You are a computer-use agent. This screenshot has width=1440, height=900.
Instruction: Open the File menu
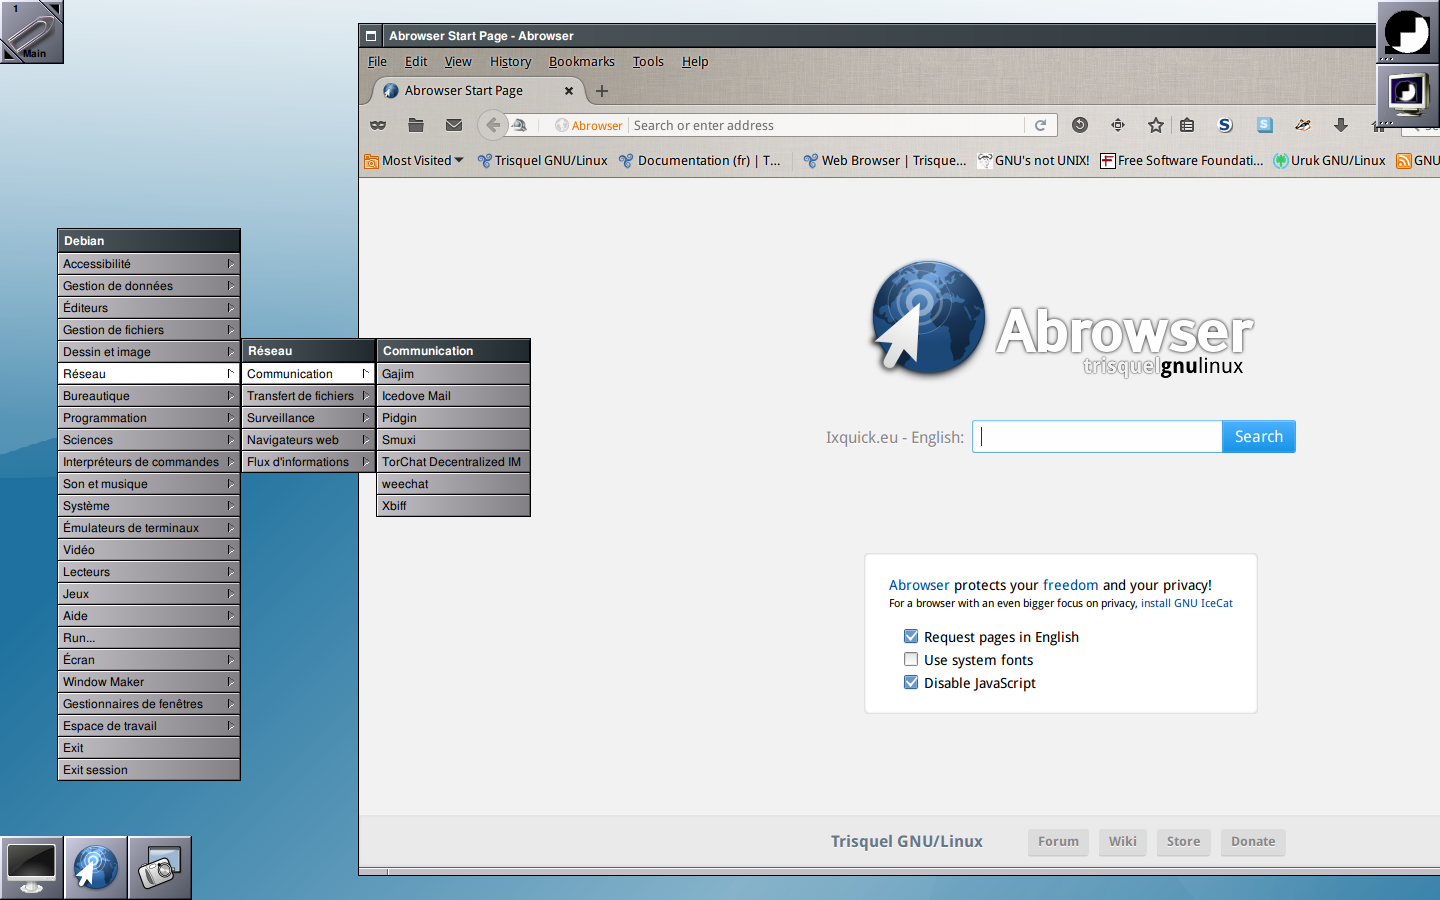[x=377, y=62]
